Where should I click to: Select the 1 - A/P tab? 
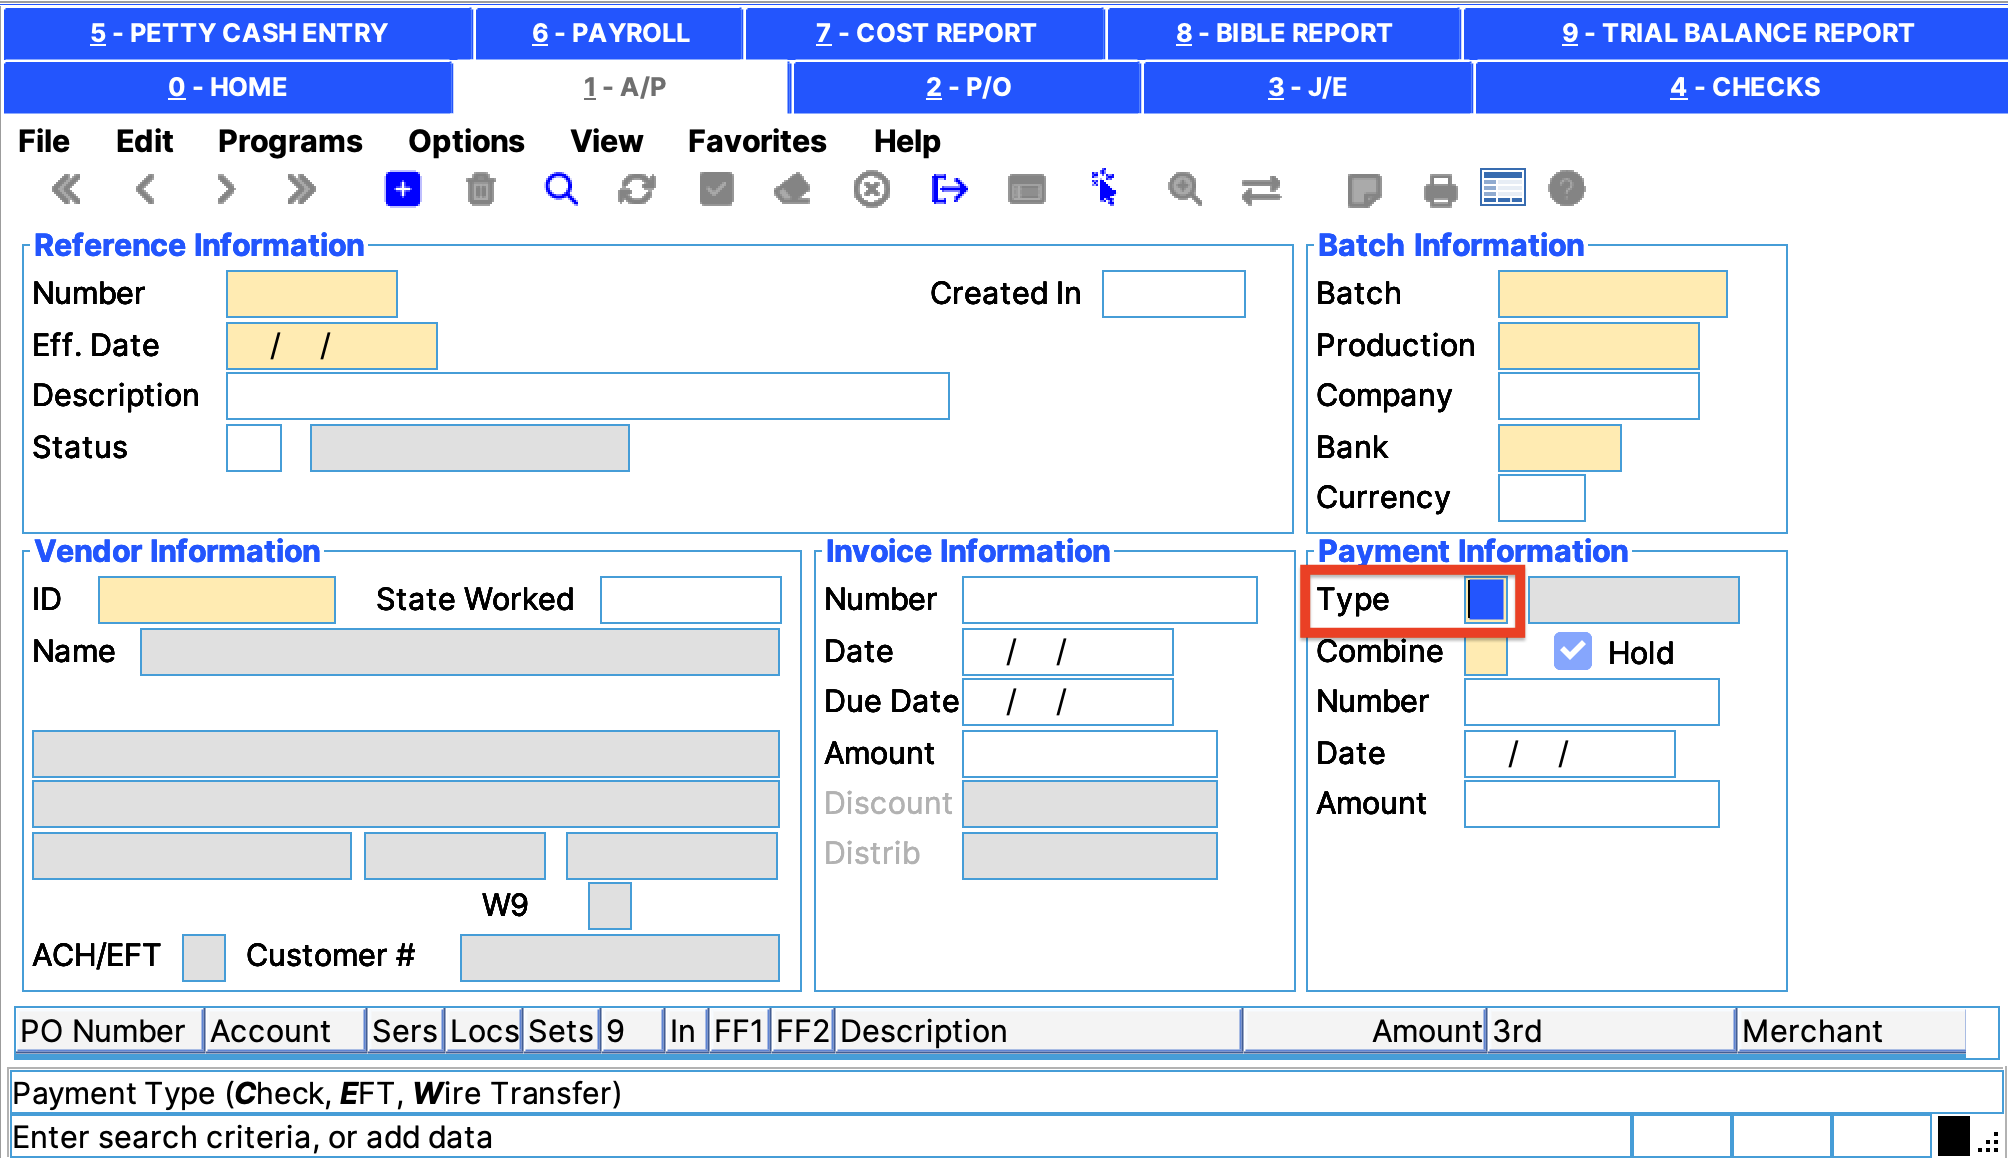point(624,87)
